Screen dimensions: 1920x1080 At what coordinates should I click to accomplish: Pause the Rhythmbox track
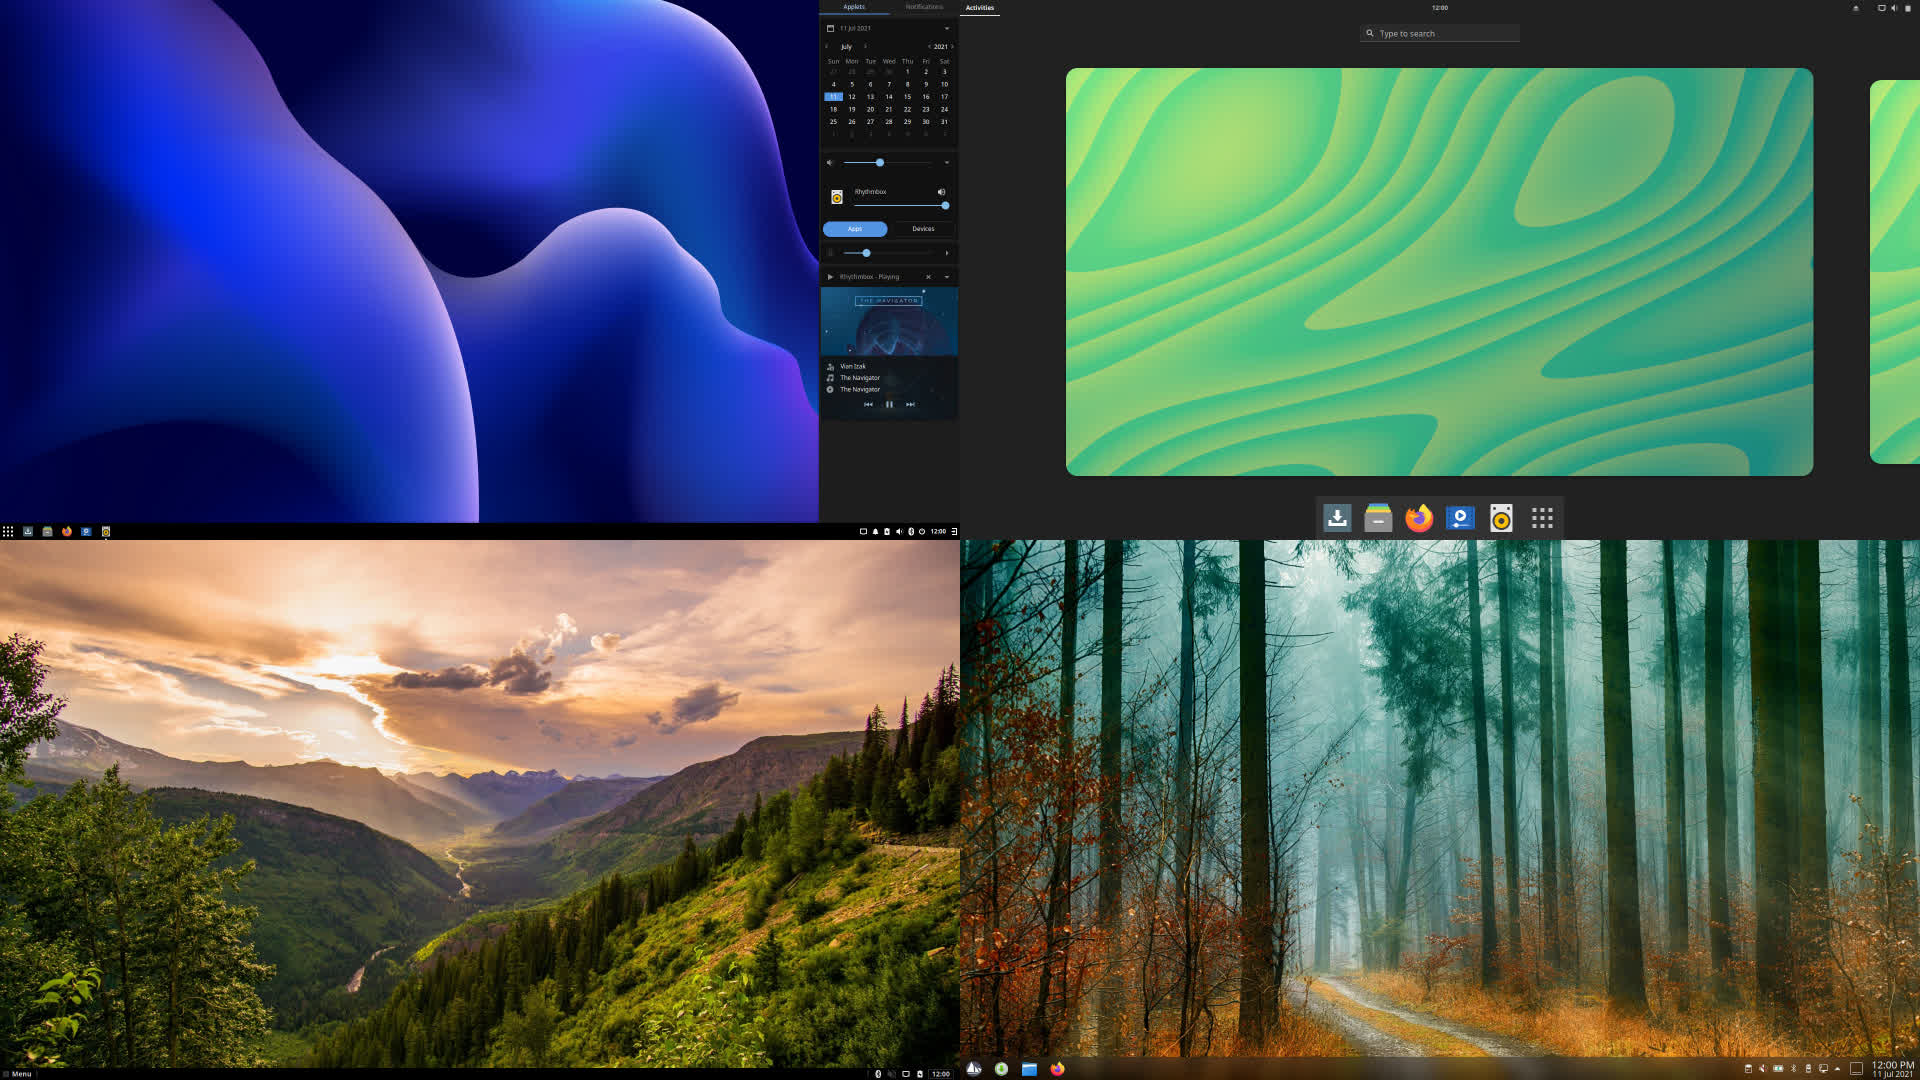[889, 404]
